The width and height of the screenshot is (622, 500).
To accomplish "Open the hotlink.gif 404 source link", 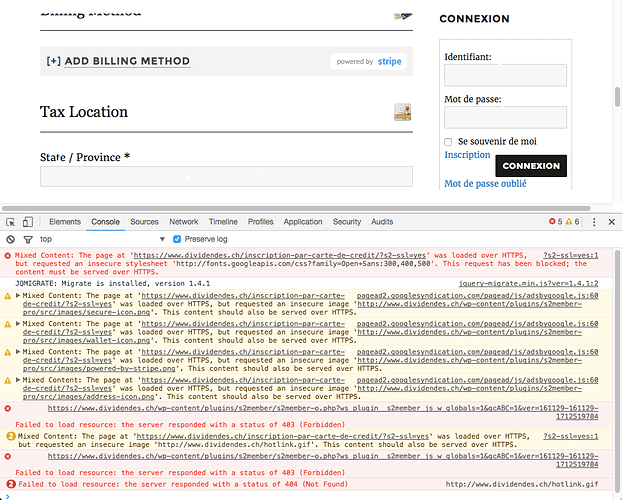I will pyautogui.click(x=522, y=485).
